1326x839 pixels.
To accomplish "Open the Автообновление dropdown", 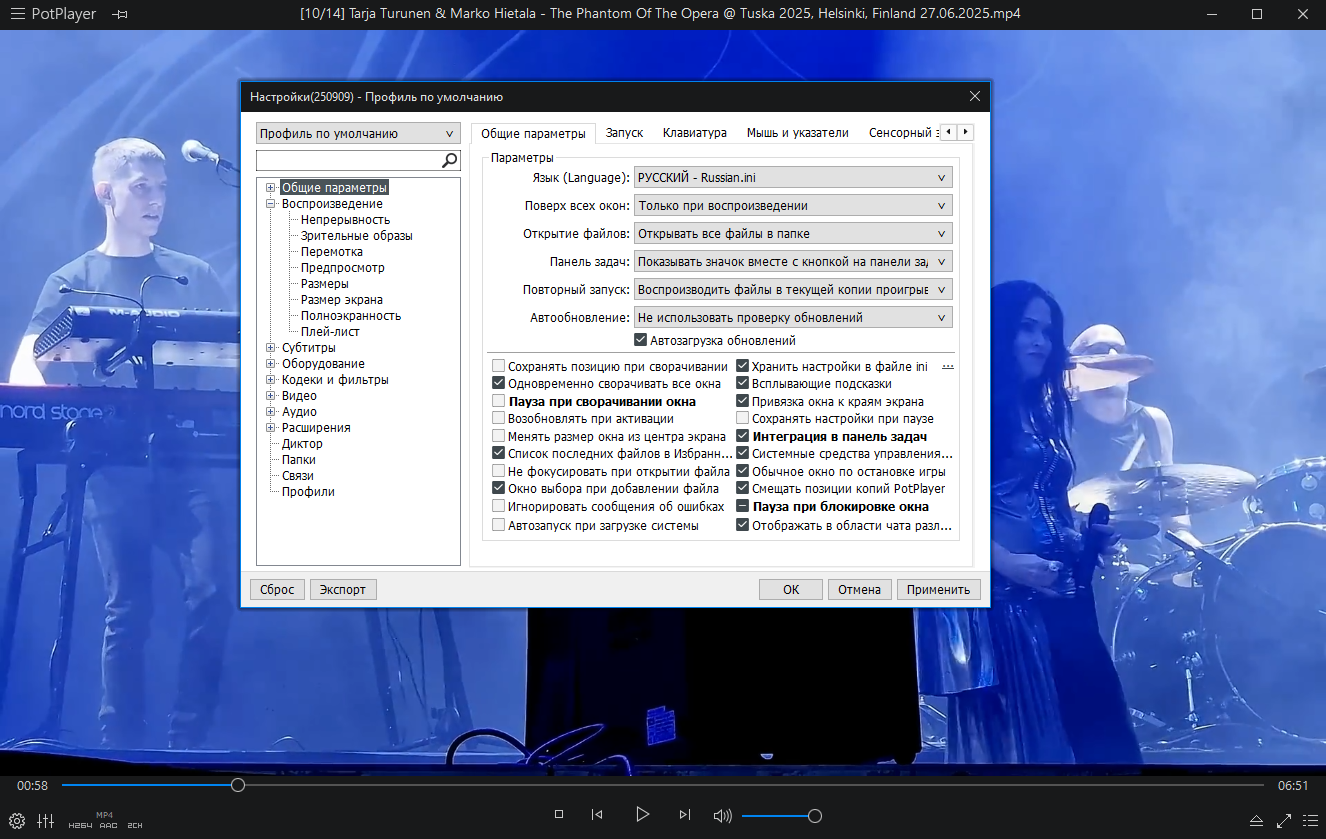I will coord(793,318).
